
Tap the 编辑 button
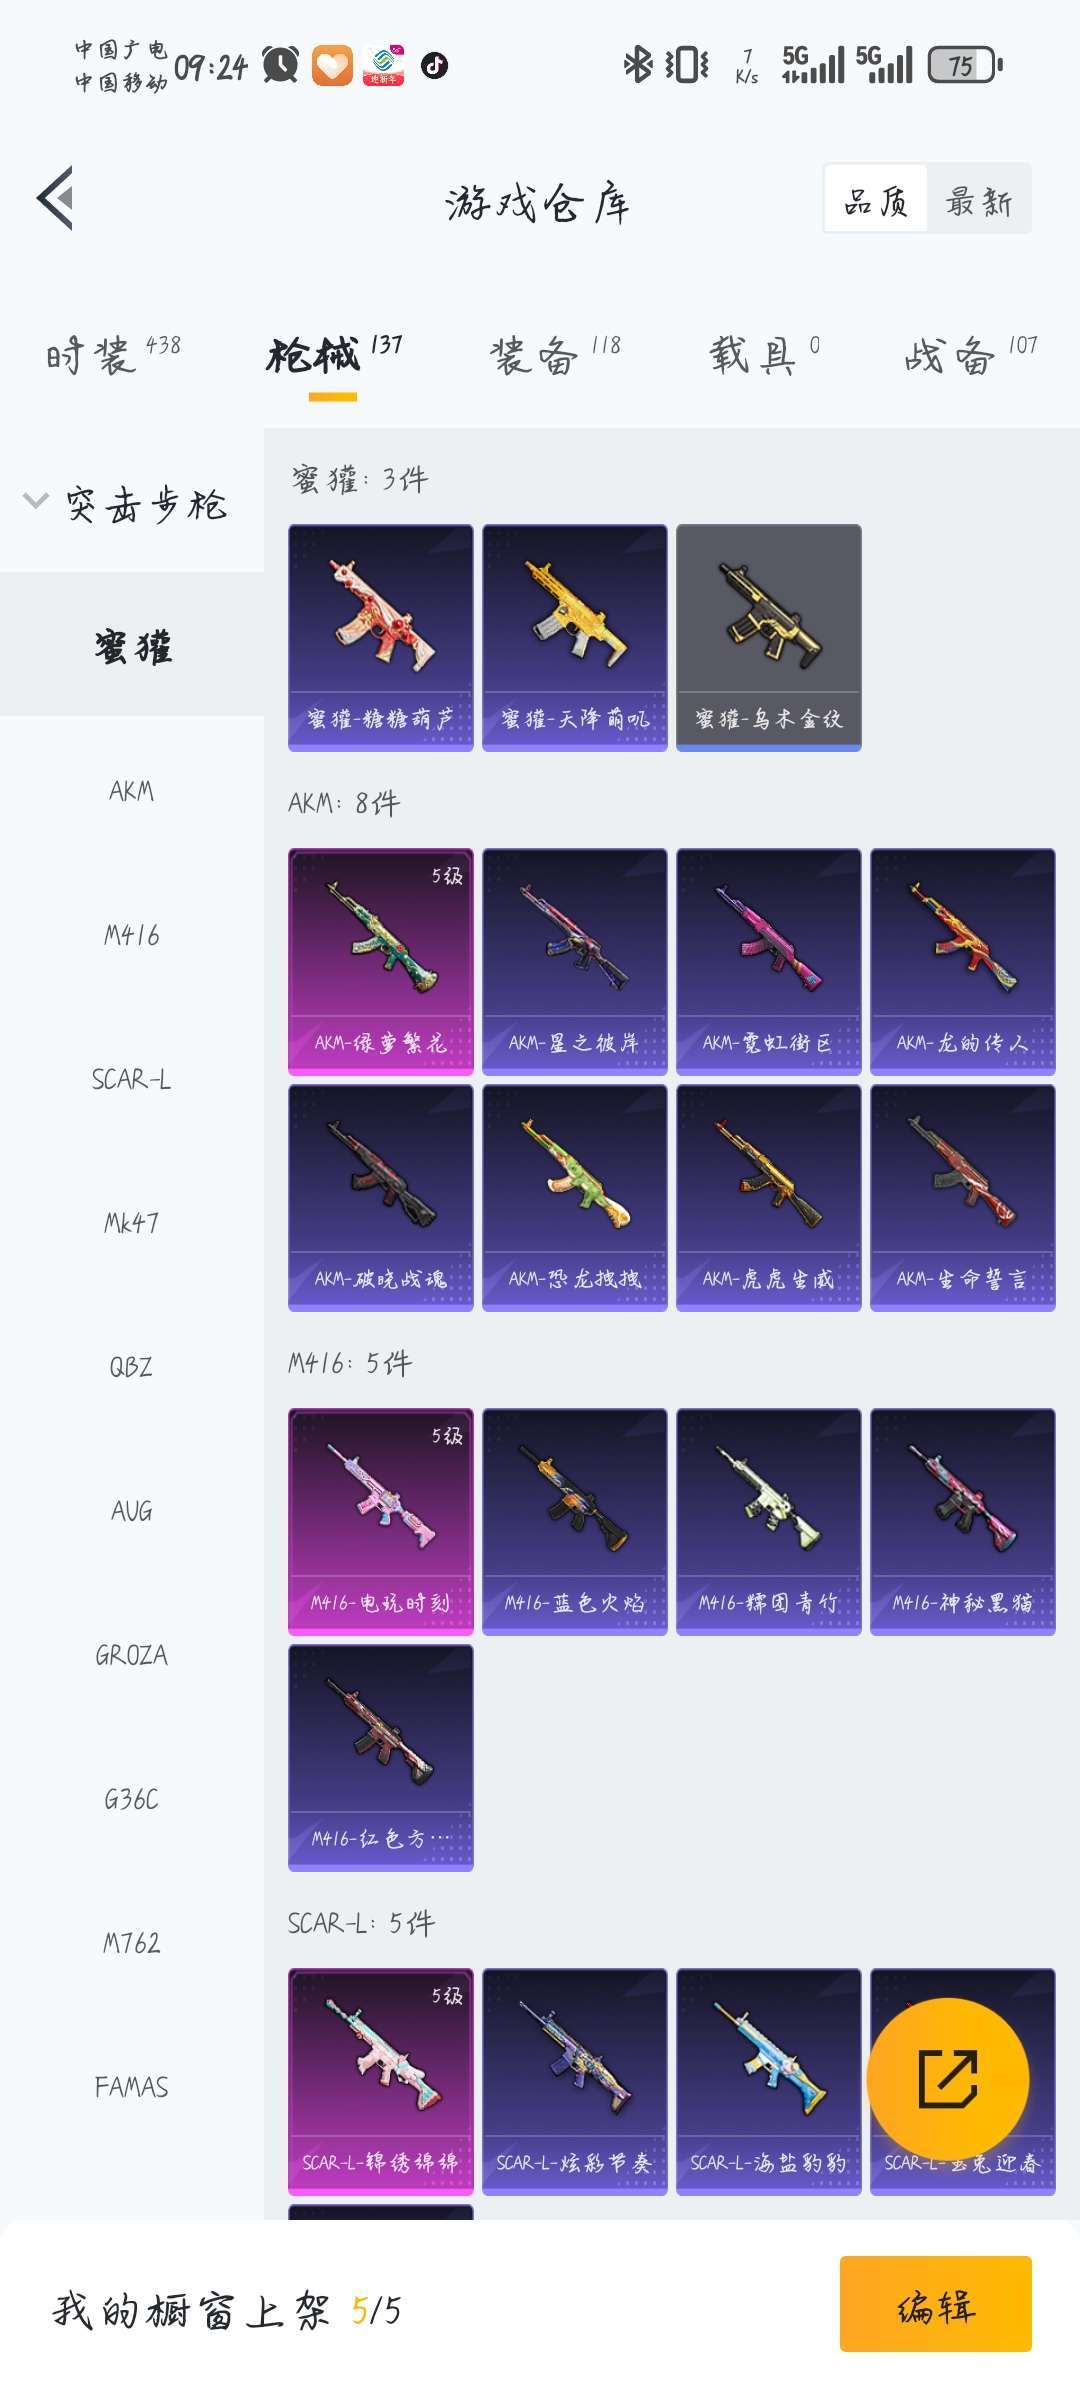tap(935, 2304)
